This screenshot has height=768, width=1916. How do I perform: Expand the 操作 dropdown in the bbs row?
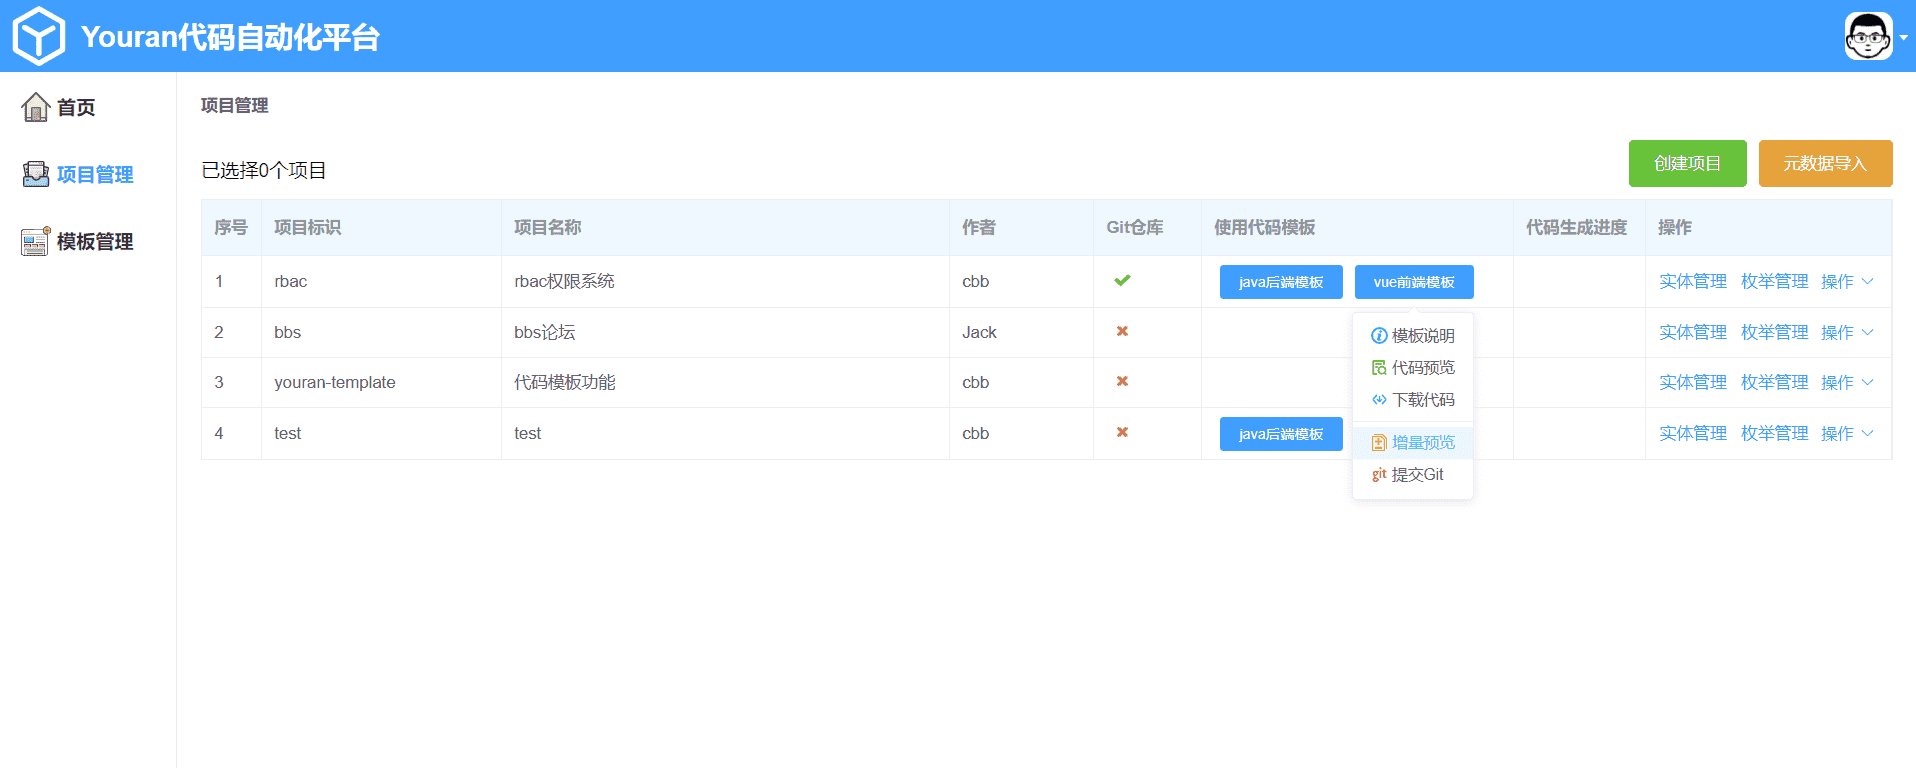click(x=1847, y=333)
